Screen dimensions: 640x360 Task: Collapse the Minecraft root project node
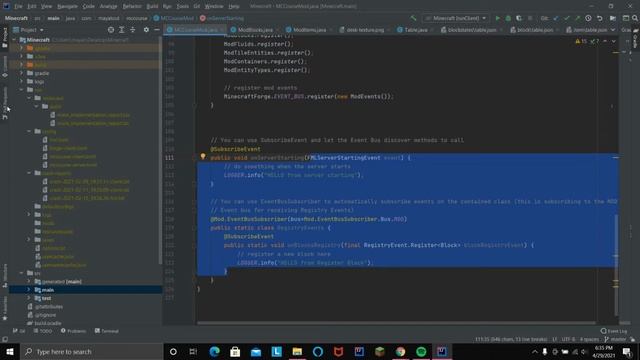pos(14,40)
